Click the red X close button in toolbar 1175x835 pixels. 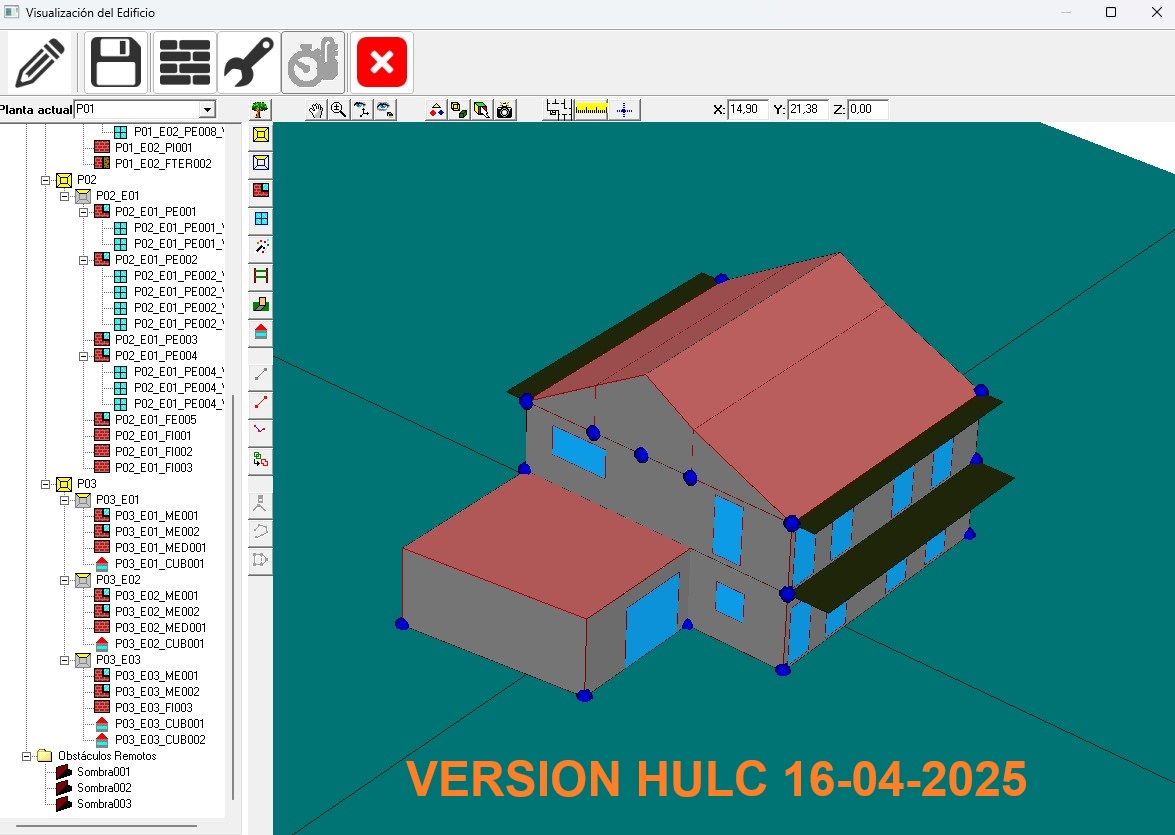click(381, 62)
